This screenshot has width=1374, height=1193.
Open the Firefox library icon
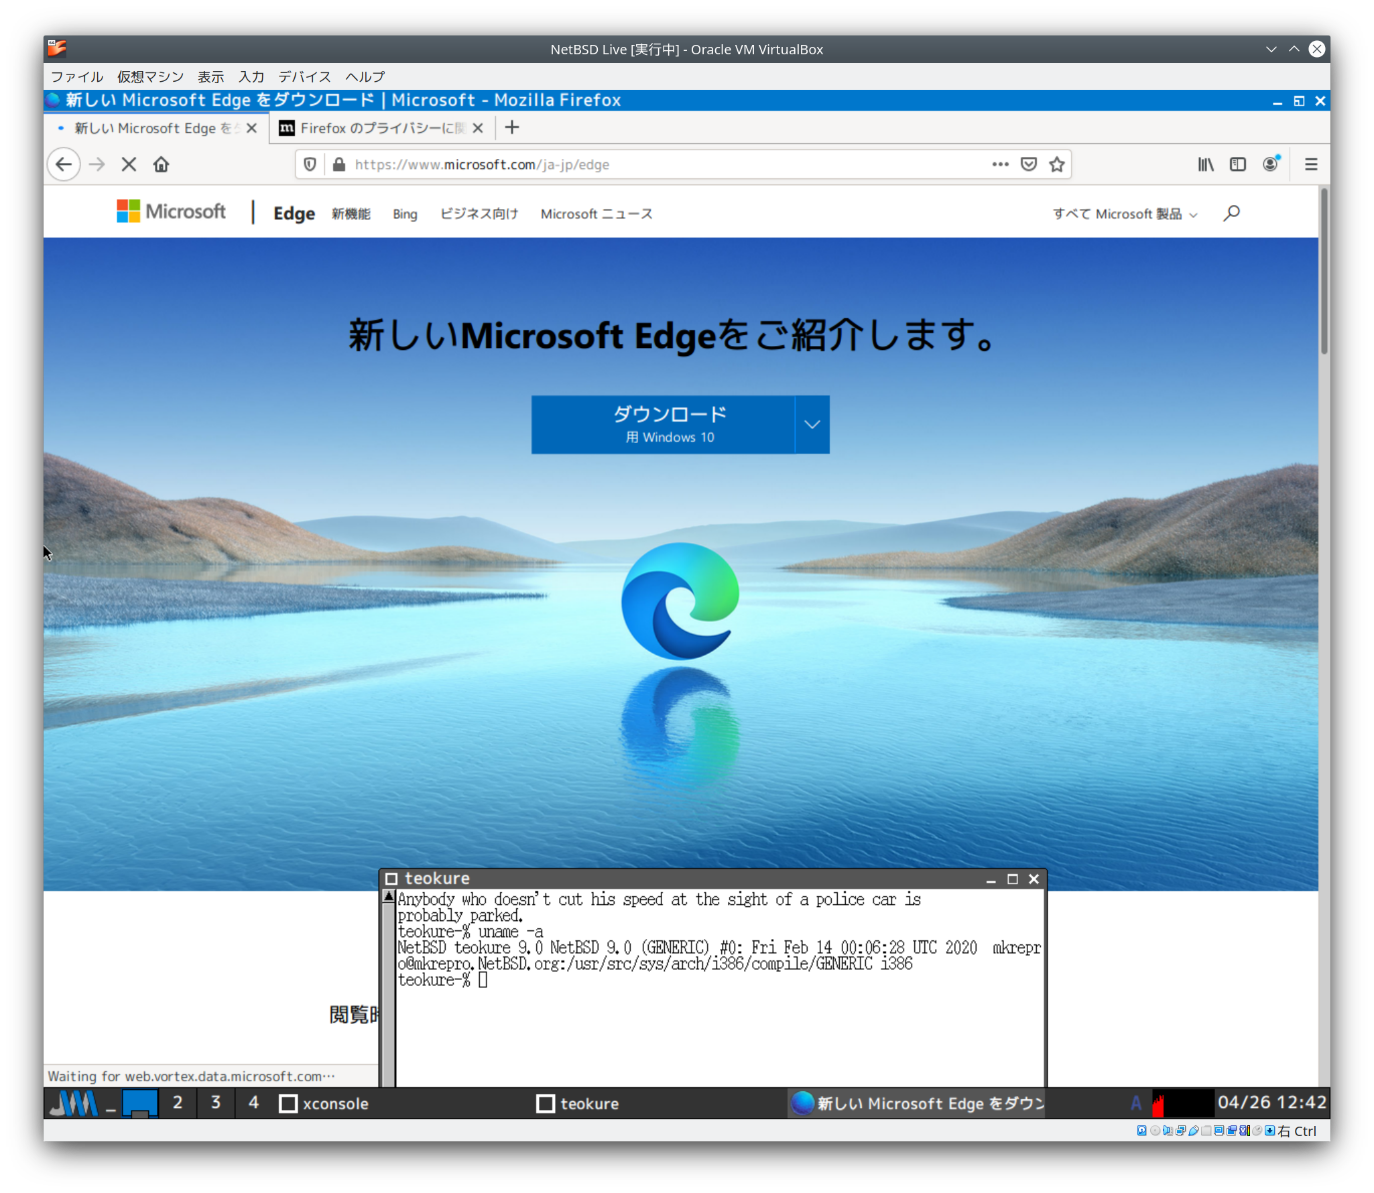(x=1206, y=165)
